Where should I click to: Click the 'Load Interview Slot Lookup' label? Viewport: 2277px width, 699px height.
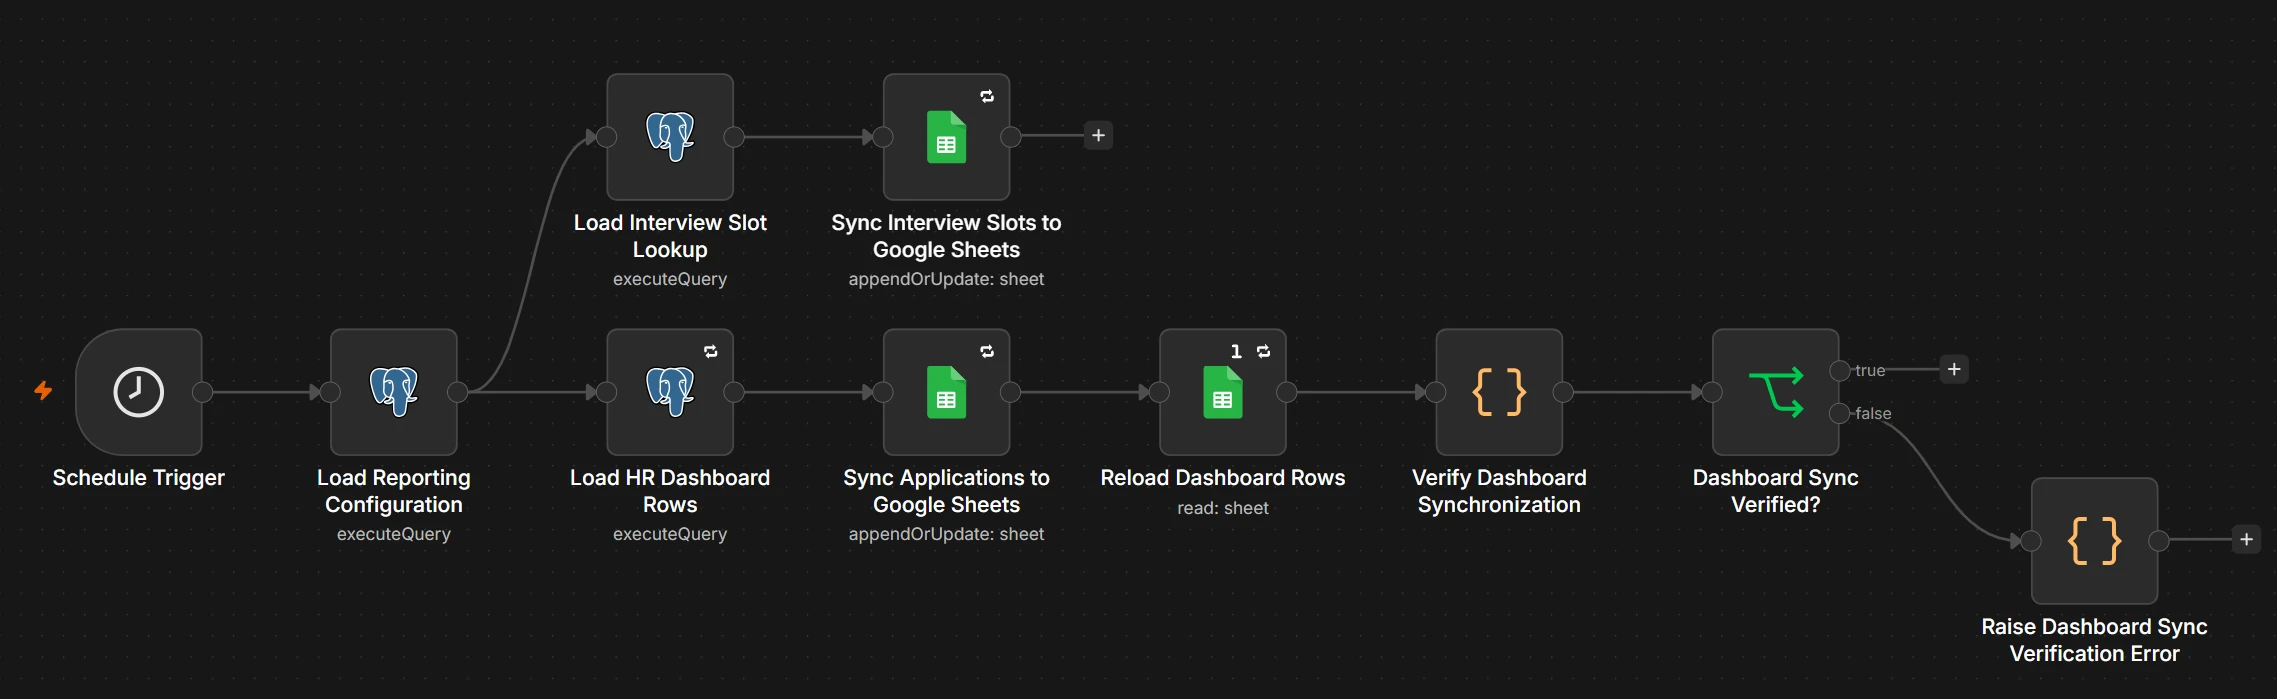(670, 236)
